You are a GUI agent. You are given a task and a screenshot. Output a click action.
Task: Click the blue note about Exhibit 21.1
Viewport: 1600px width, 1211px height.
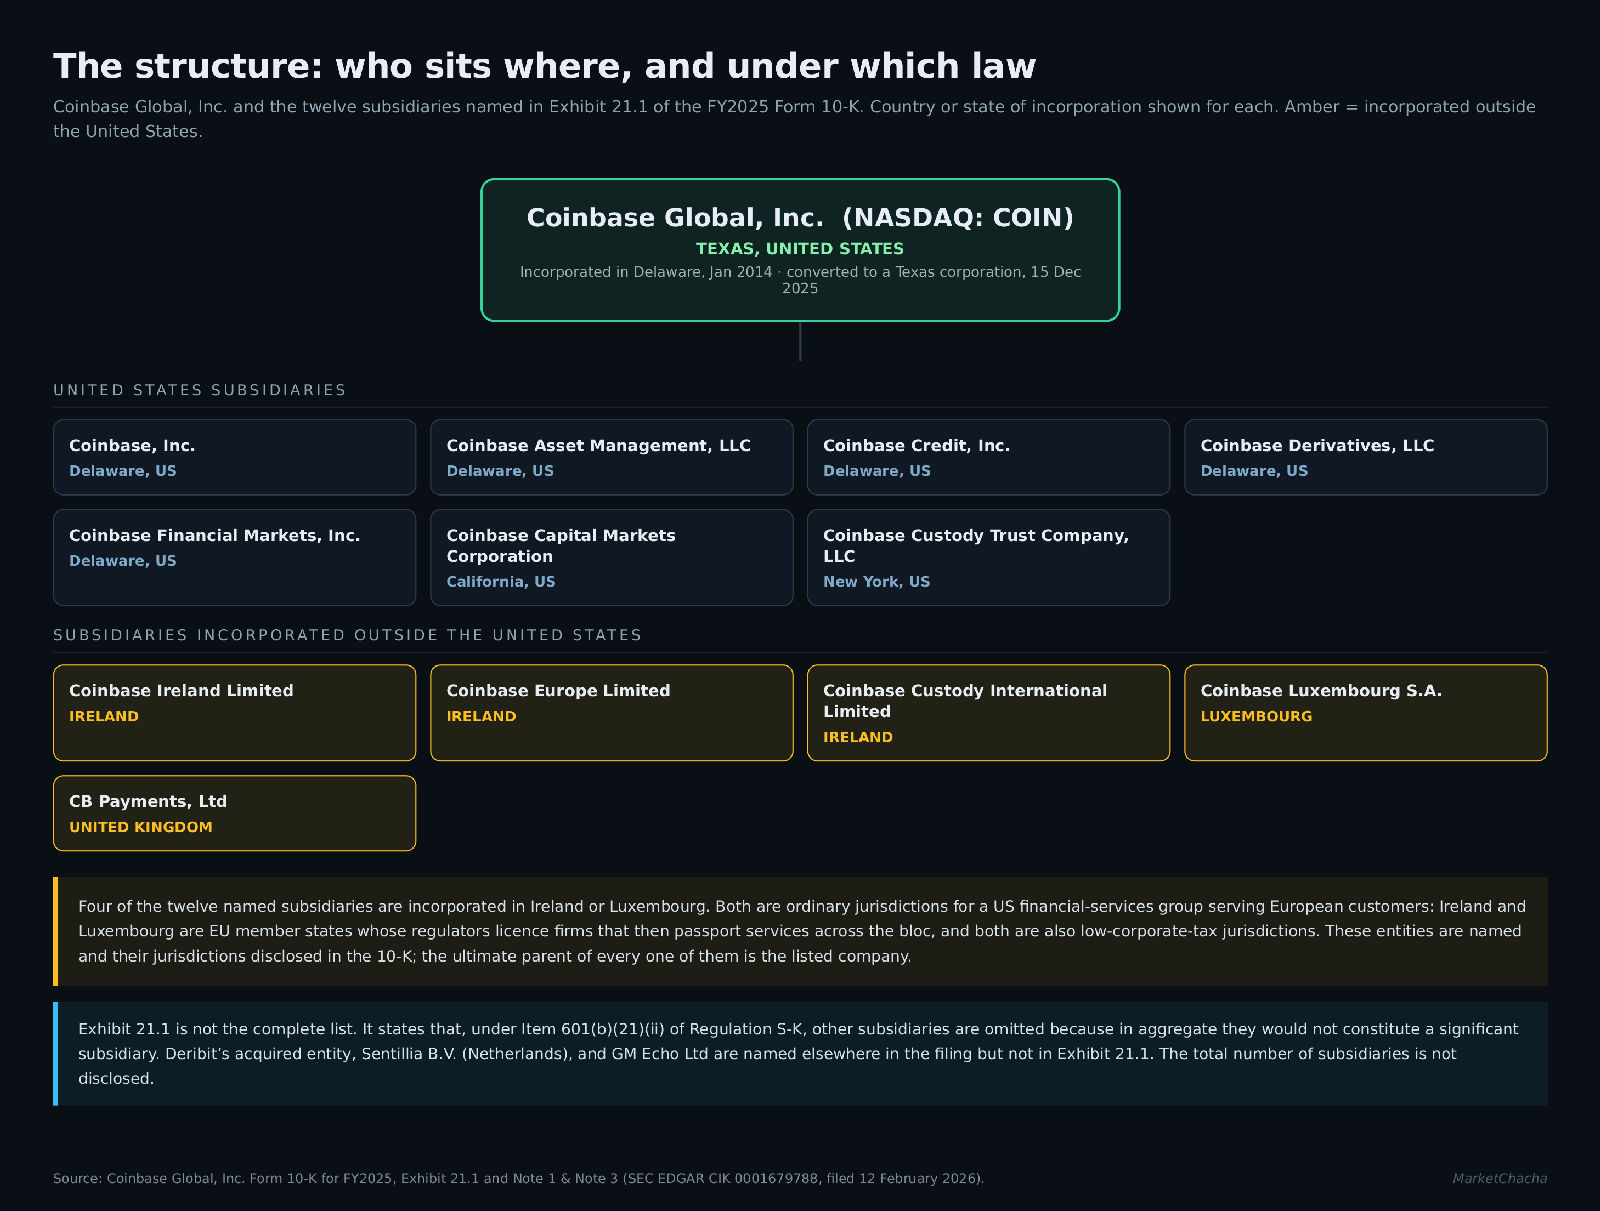point(800,1054)
